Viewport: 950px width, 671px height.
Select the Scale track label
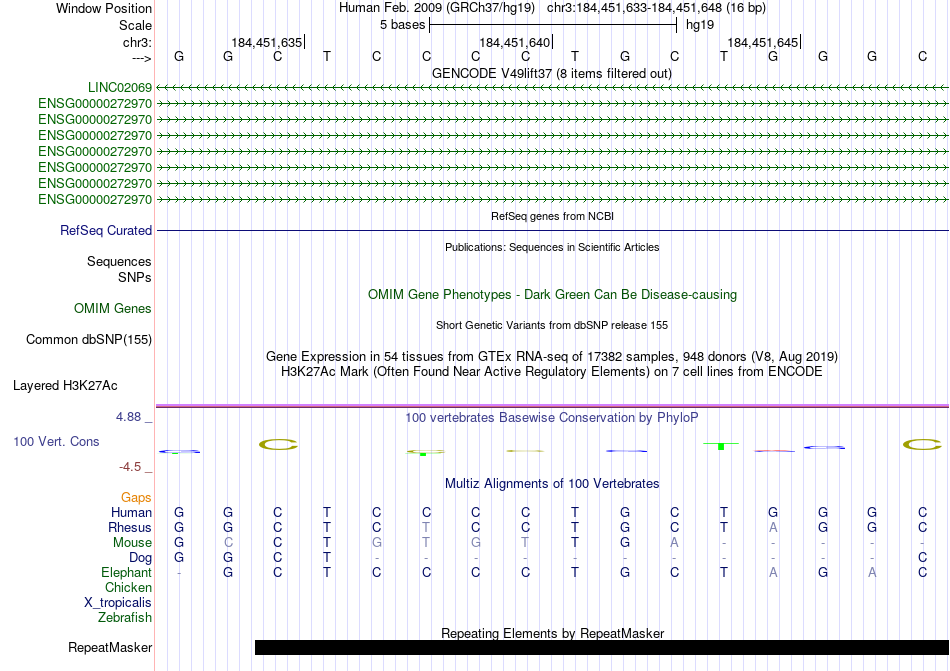click(135, 25)
